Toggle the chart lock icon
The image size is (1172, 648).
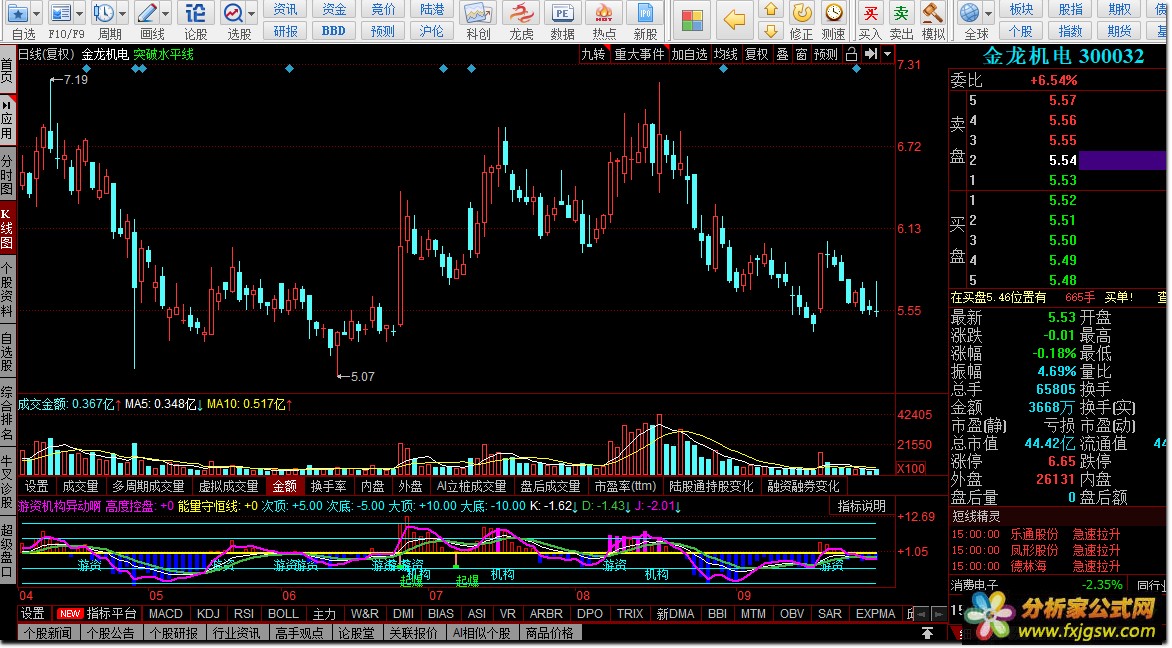pyautogui.click(x=851, y=54)
